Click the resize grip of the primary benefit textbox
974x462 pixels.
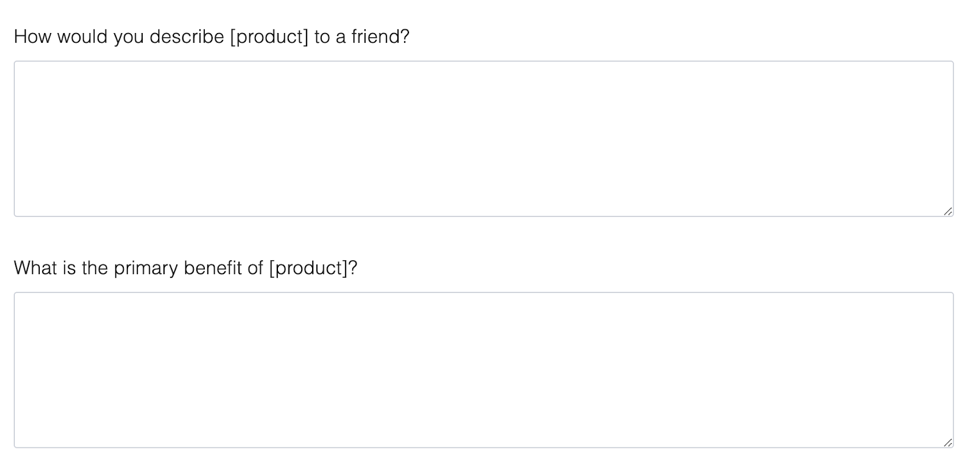coord(947,442)
